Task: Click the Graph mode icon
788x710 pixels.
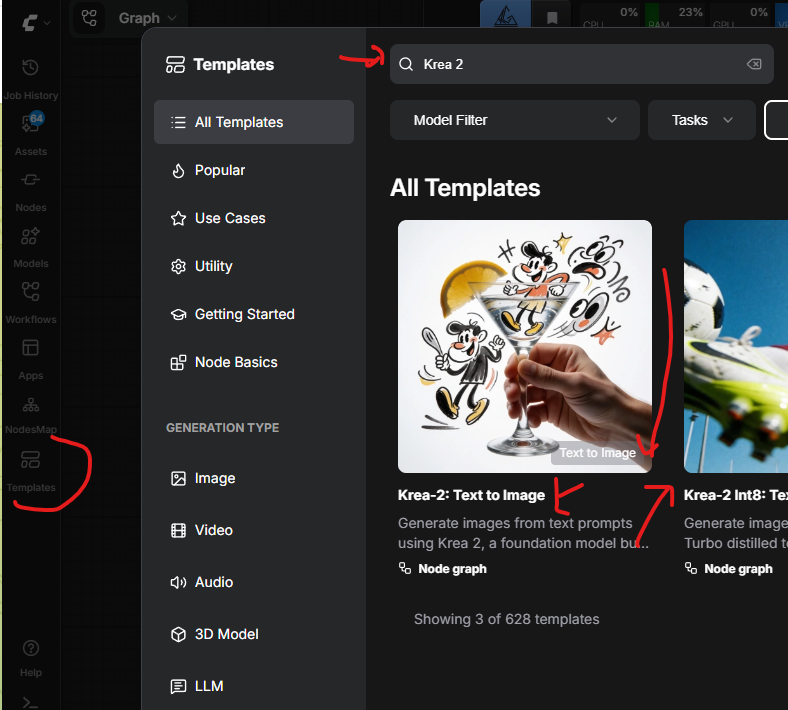Action: pyautogui.click(x=89, y=18)
